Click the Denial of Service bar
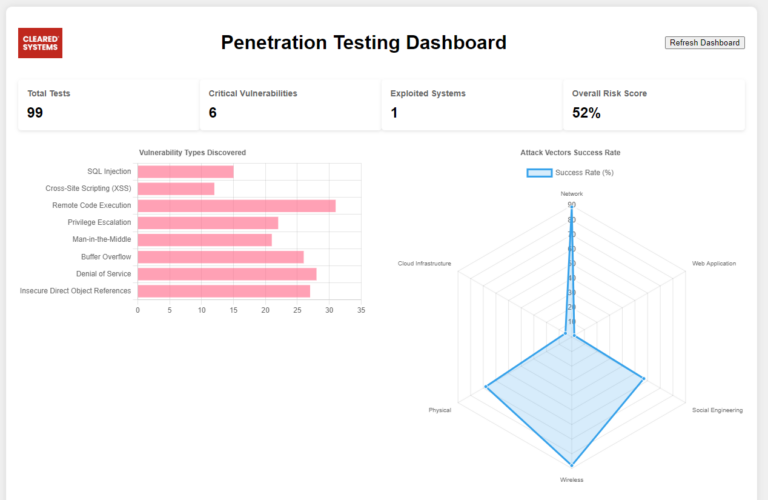The height and width of the screenshot is (500, 768). click(x=227, y=274)
